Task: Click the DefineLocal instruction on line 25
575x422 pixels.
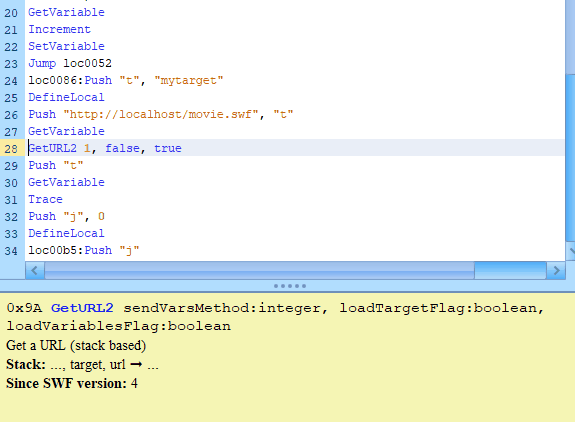Action: click(x=66, y=97)
